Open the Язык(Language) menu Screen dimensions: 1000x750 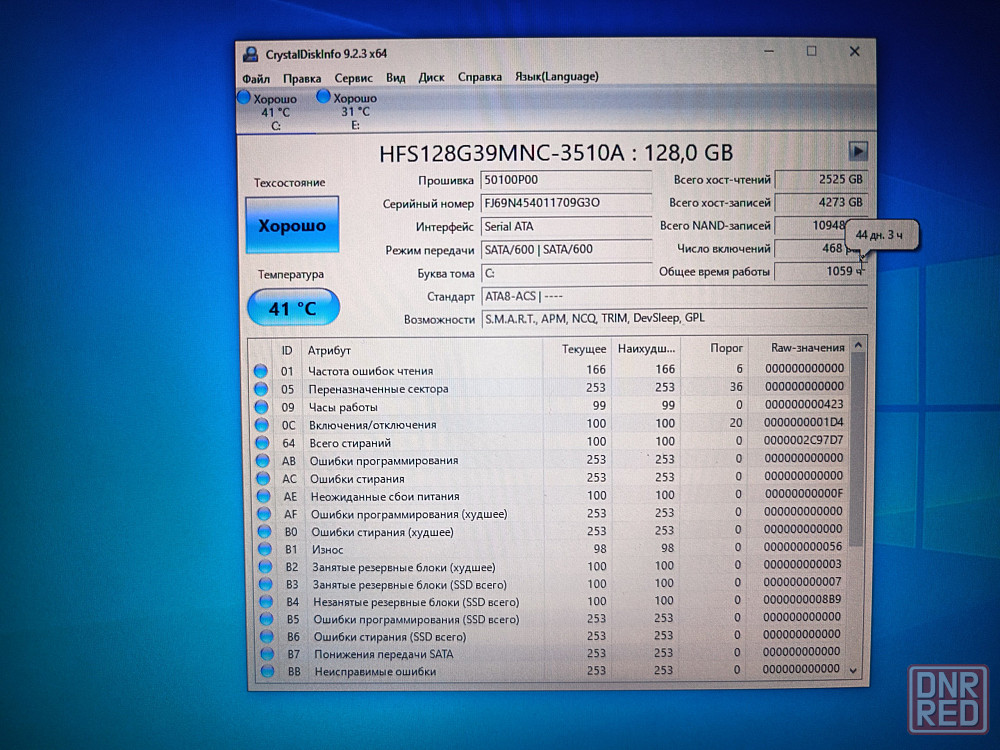tap(557, 77)
